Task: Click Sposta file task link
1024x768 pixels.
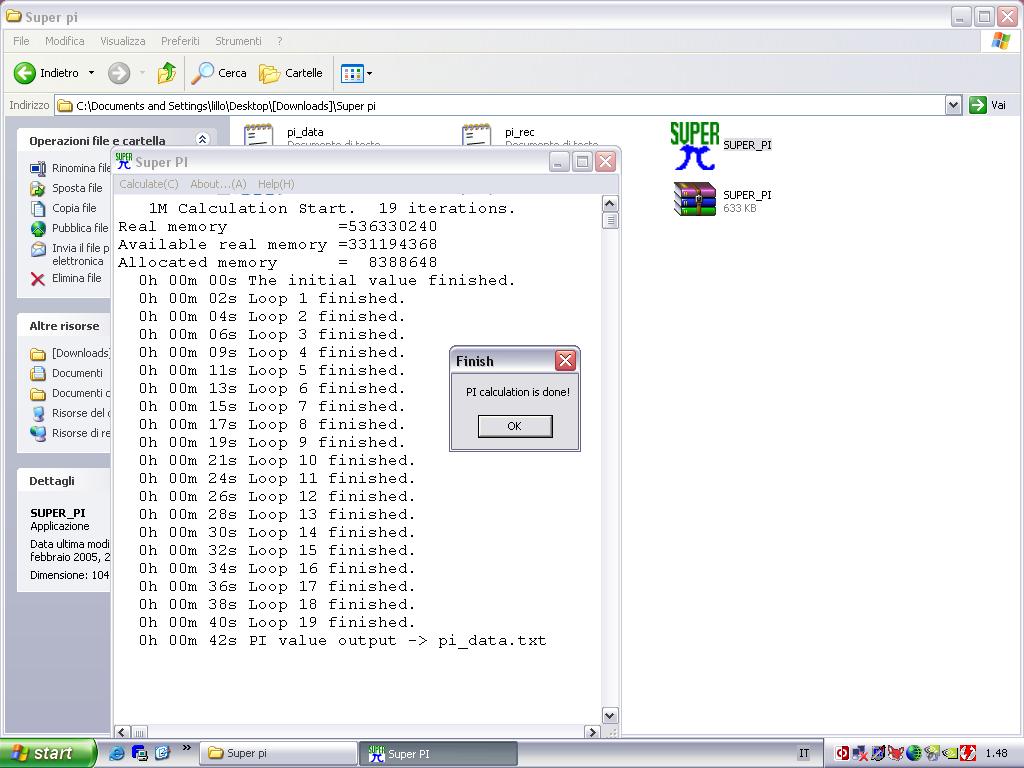Action: [77, 188]
